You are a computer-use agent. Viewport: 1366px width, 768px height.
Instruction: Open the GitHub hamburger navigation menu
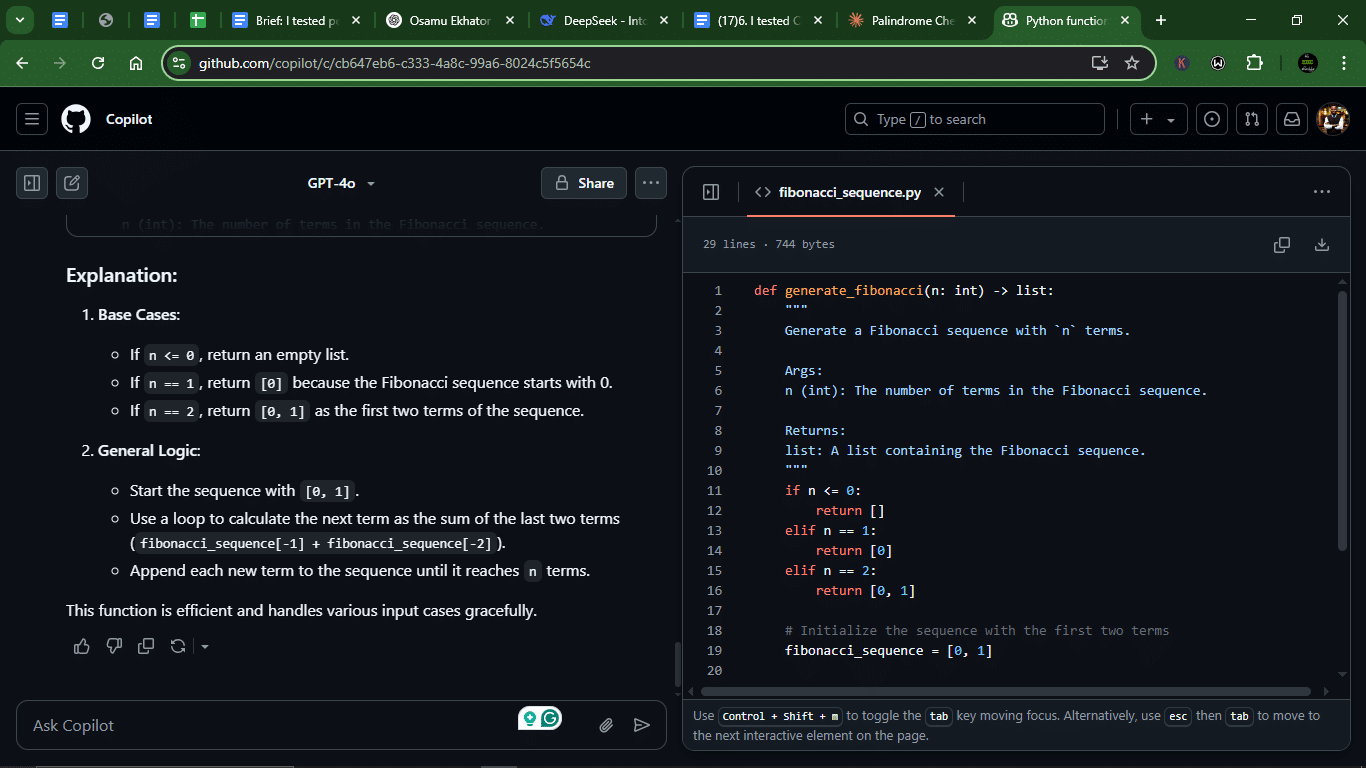32,119
